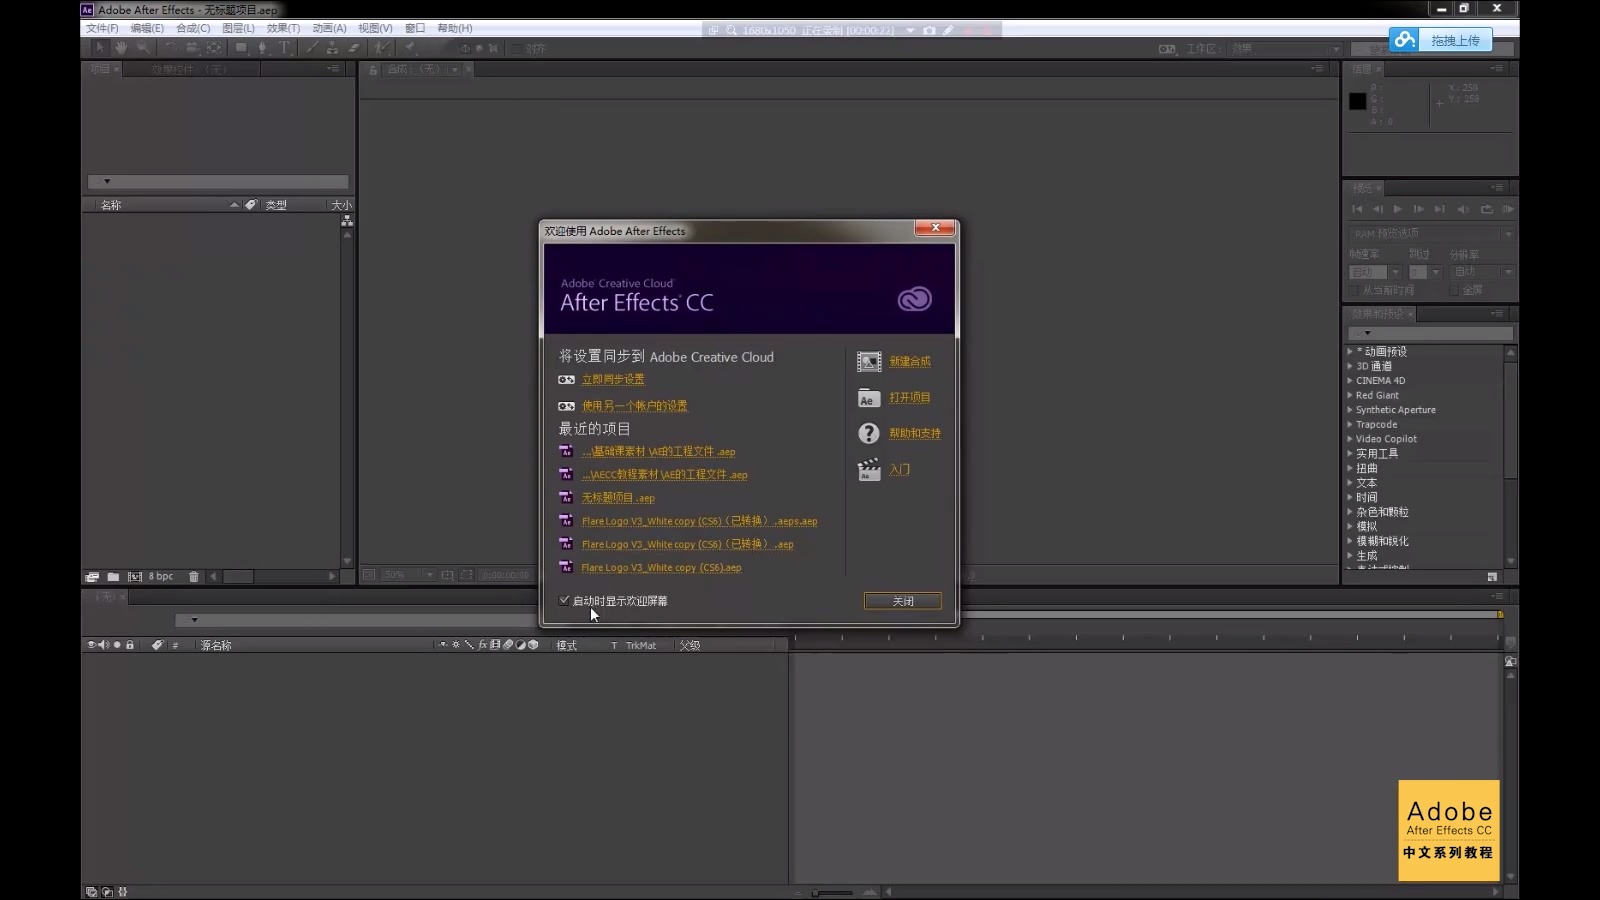Expand the 3D 通道 effects category

1350,366
